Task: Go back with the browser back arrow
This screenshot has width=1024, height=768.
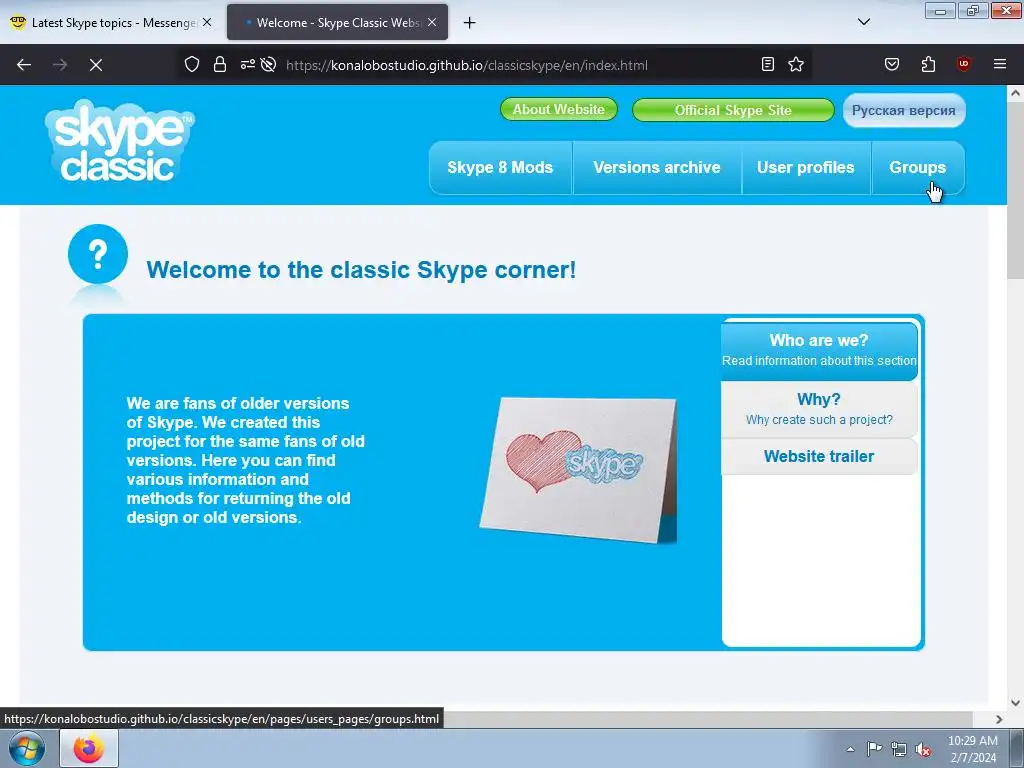Action: 24,65
